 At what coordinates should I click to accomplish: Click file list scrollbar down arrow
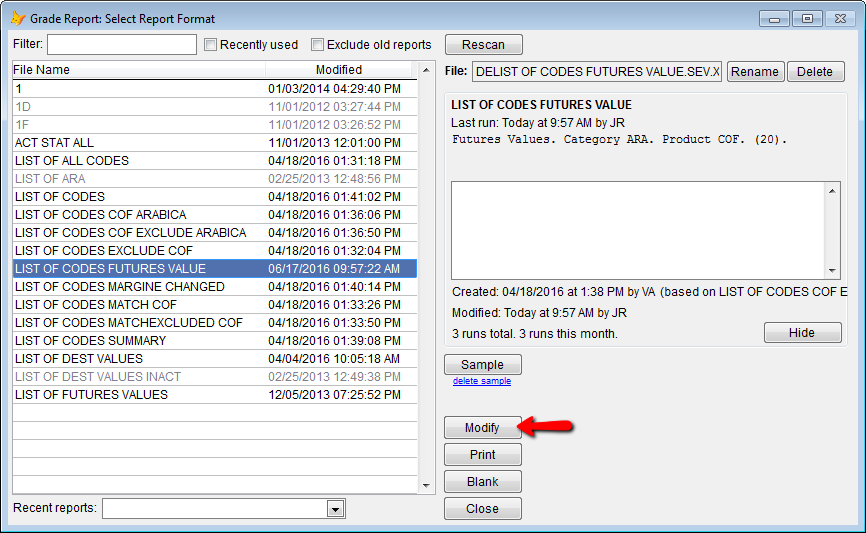click(x=426, y=485)
